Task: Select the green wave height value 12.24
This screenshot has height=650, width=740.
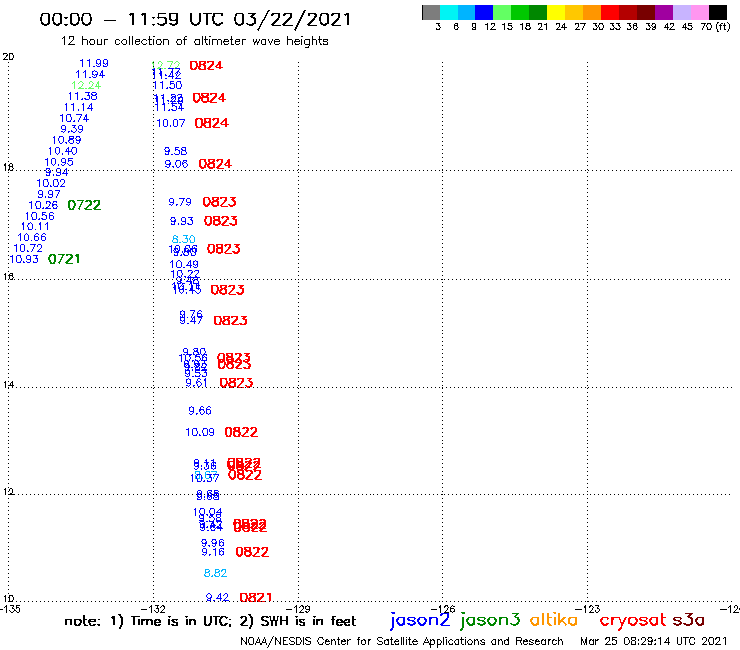Action: [86, 85]
